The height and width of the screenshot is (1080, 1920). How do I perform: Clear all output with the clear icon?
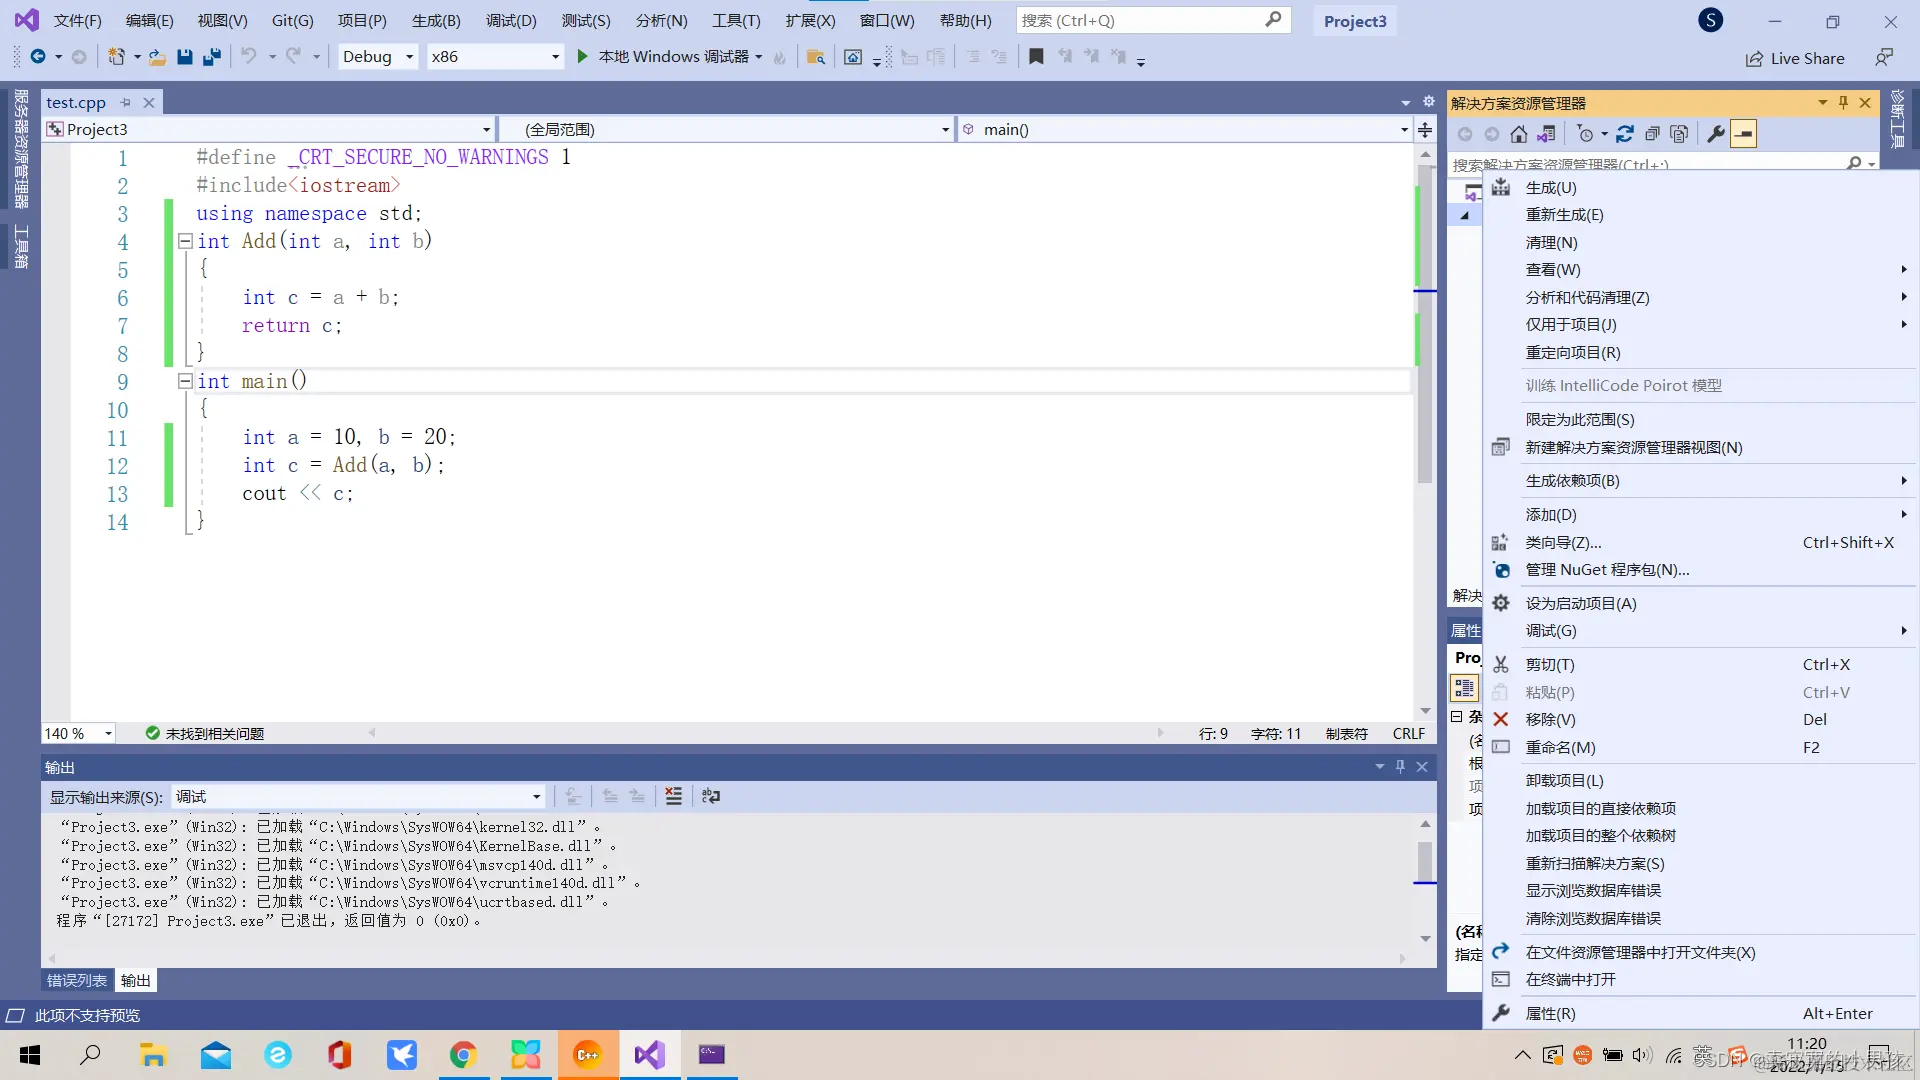click(673, 797)
